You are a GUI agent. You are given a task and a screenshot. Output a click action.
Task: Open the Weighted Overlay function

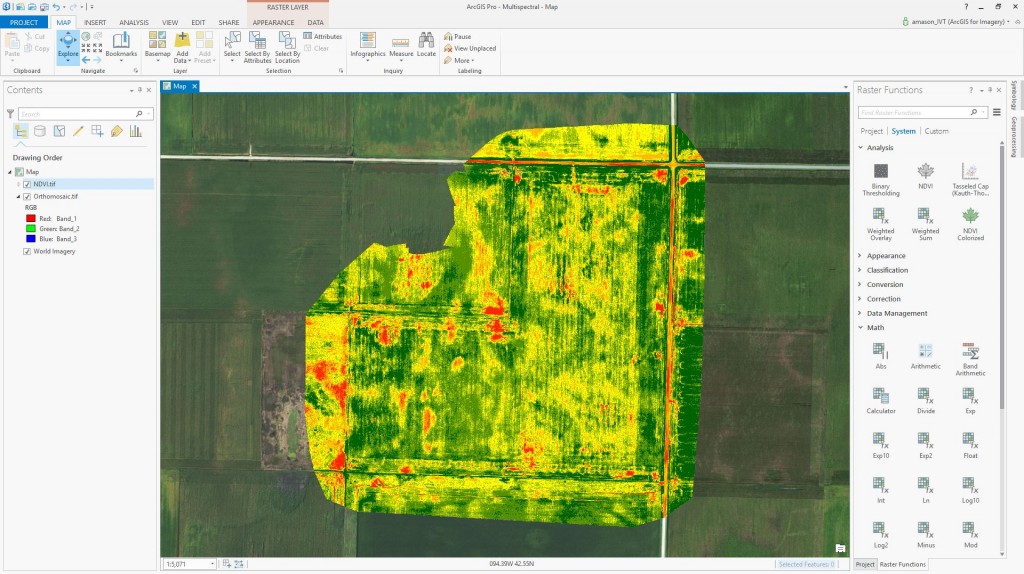click(x=880, y=224)
